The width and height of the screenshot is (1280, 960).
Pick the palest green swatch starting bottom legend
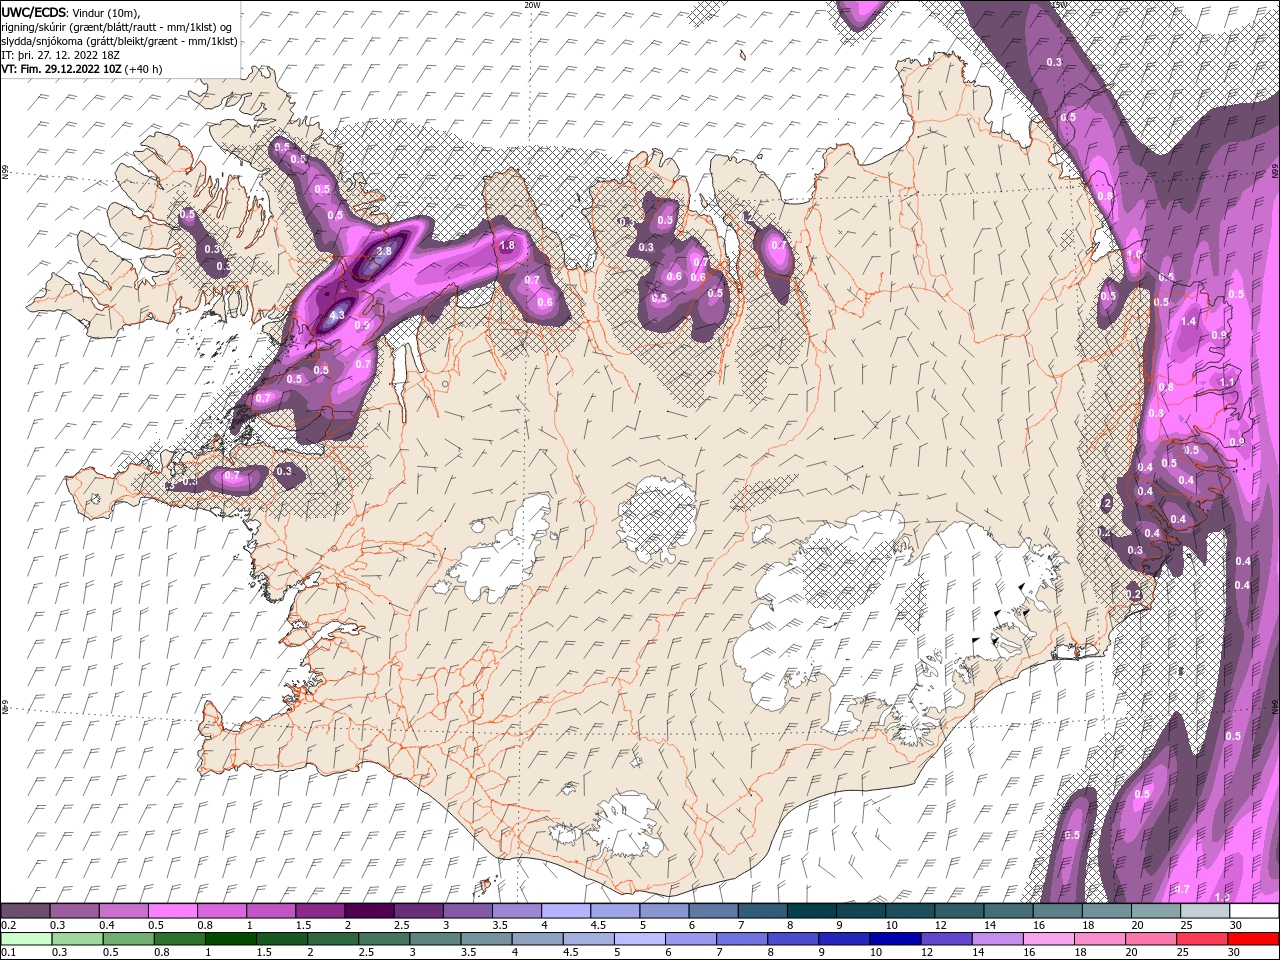pos(25,939)
